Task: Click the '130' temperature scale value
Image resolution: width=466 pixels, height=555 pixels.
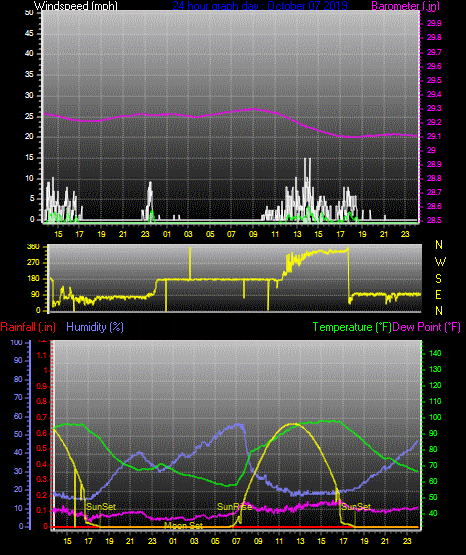Action: pos(435,370)
